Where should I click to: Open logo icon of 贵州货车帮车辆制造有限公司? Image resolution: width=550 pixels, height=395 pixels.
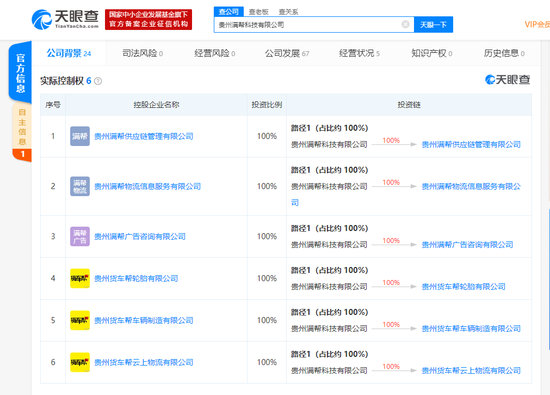(80, 320)
